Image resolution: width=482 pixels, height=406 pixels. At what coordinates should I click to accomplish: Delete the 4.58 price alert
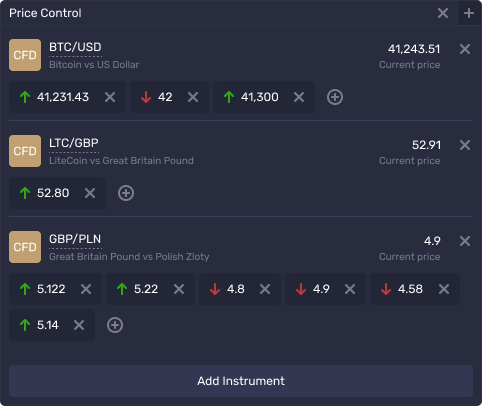click(x=444, y=289)
